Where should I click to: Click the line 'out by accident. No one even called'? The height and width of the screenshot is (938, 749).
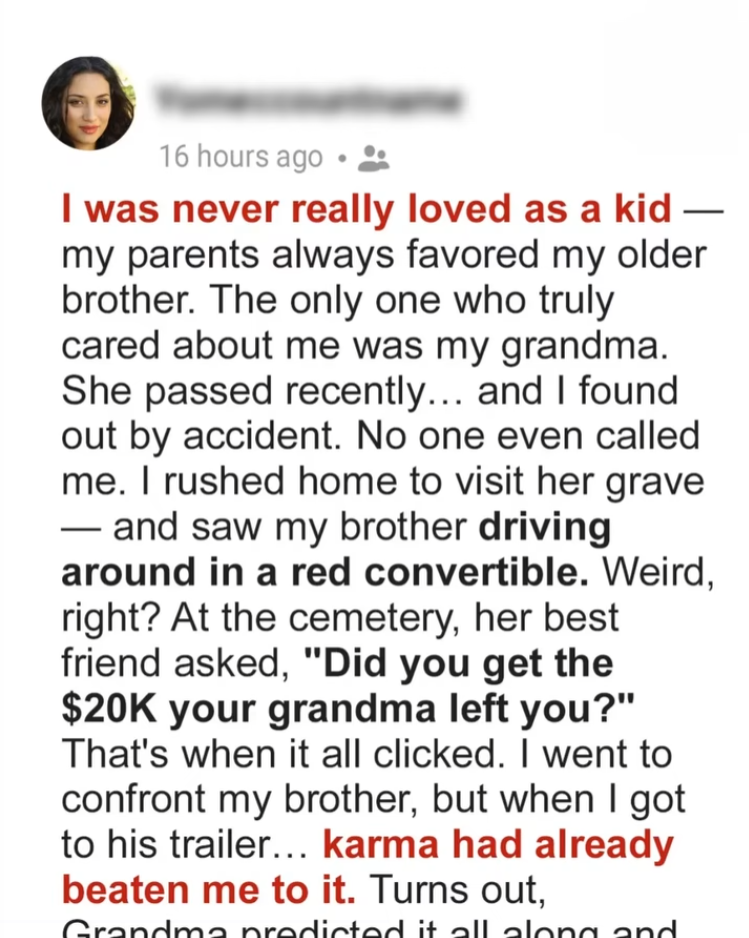pos(380,437)
